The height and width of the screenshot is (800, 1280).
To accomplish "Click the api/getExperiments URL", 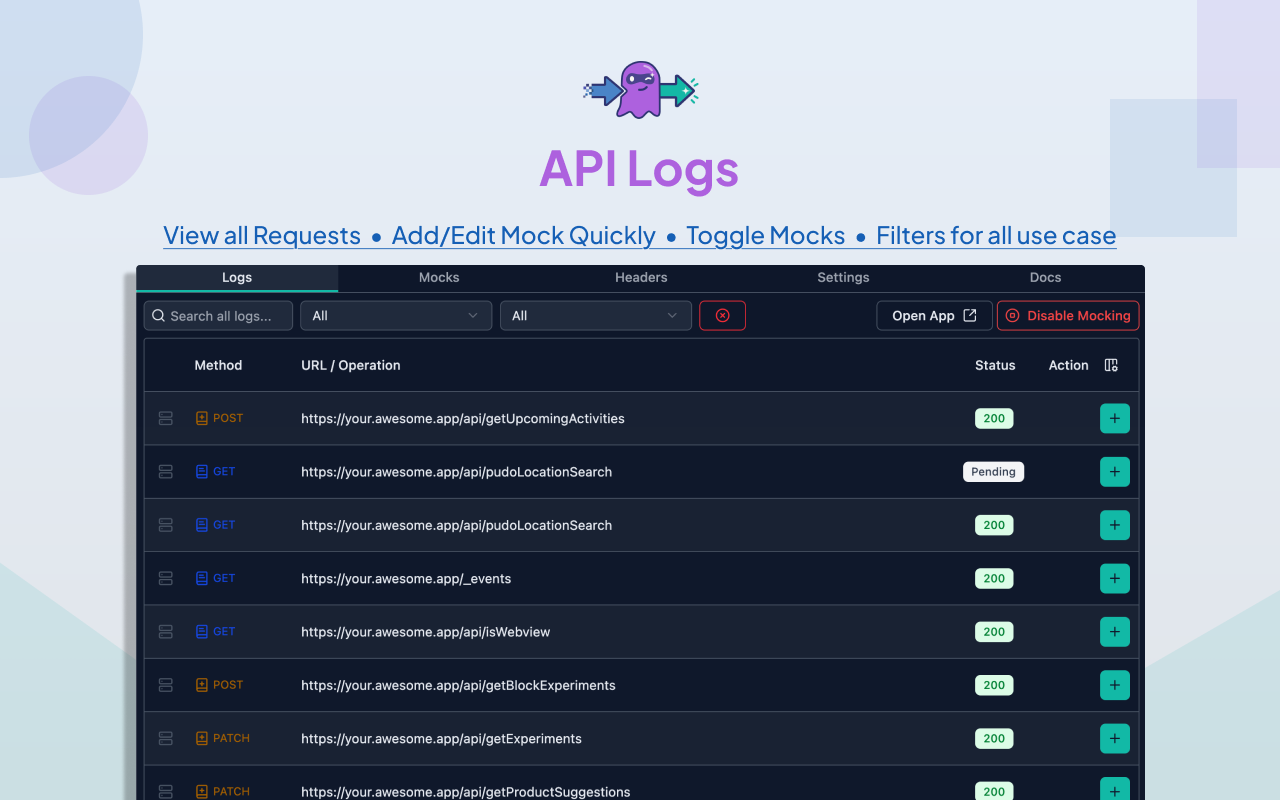I will point(441,739).
